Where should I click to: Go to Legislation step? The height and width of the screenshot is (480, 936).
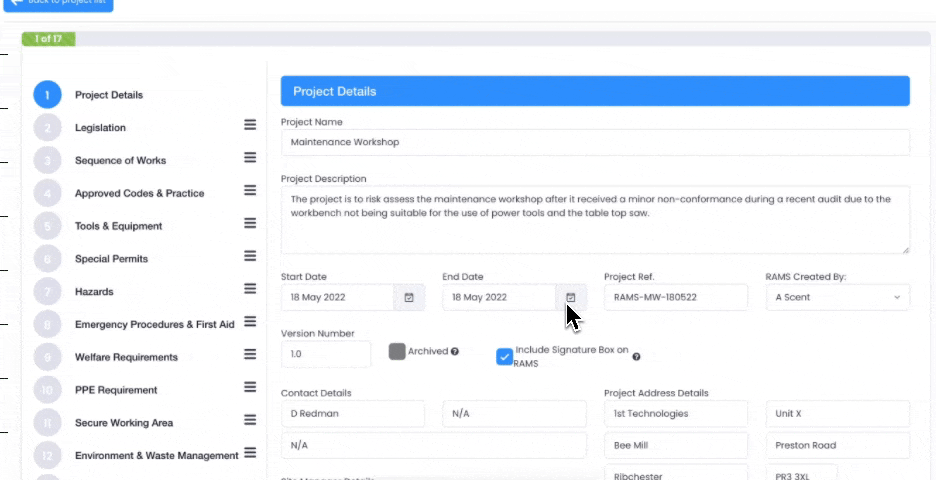click(x=100, y=128)
